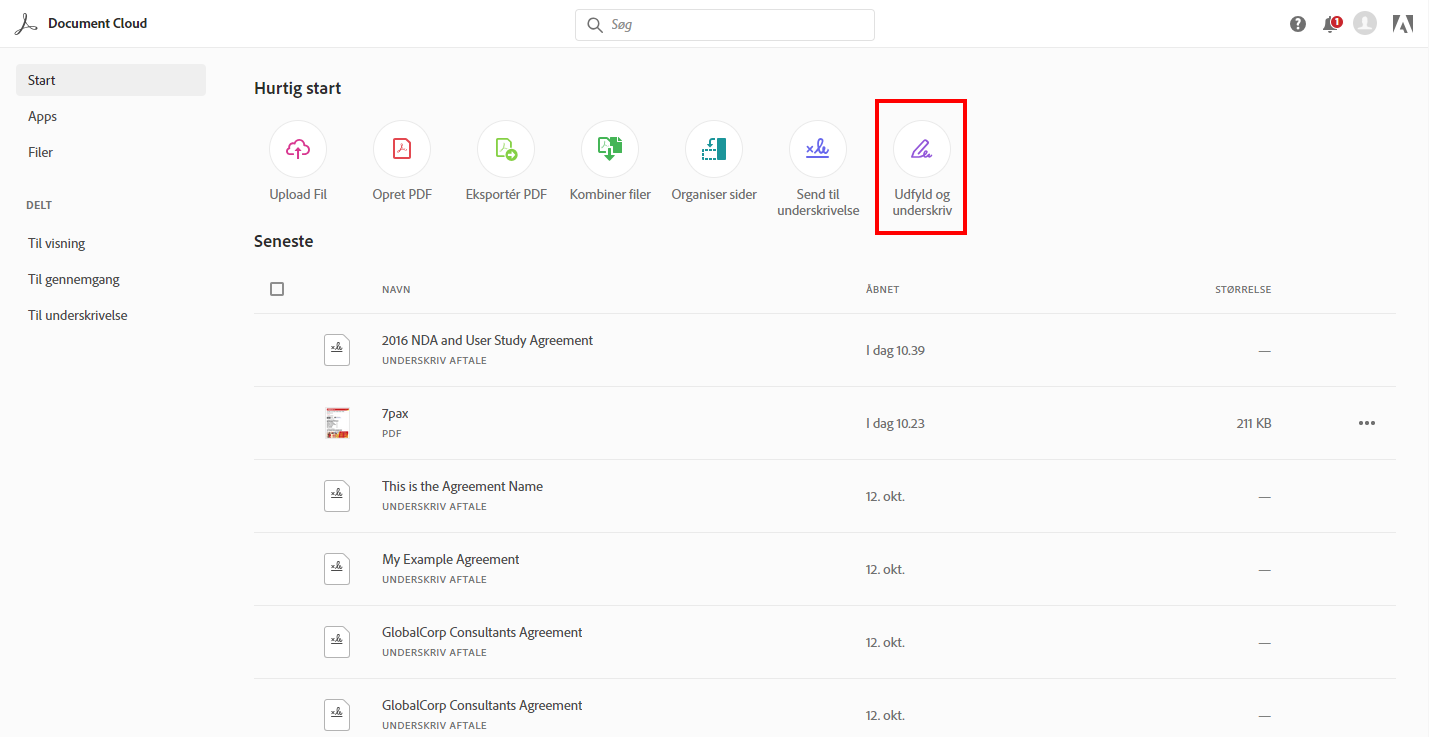Click the Upload Fil icon
Image resolution: width=1429 pixels, height=737 pixels.
tap(298, 149)
